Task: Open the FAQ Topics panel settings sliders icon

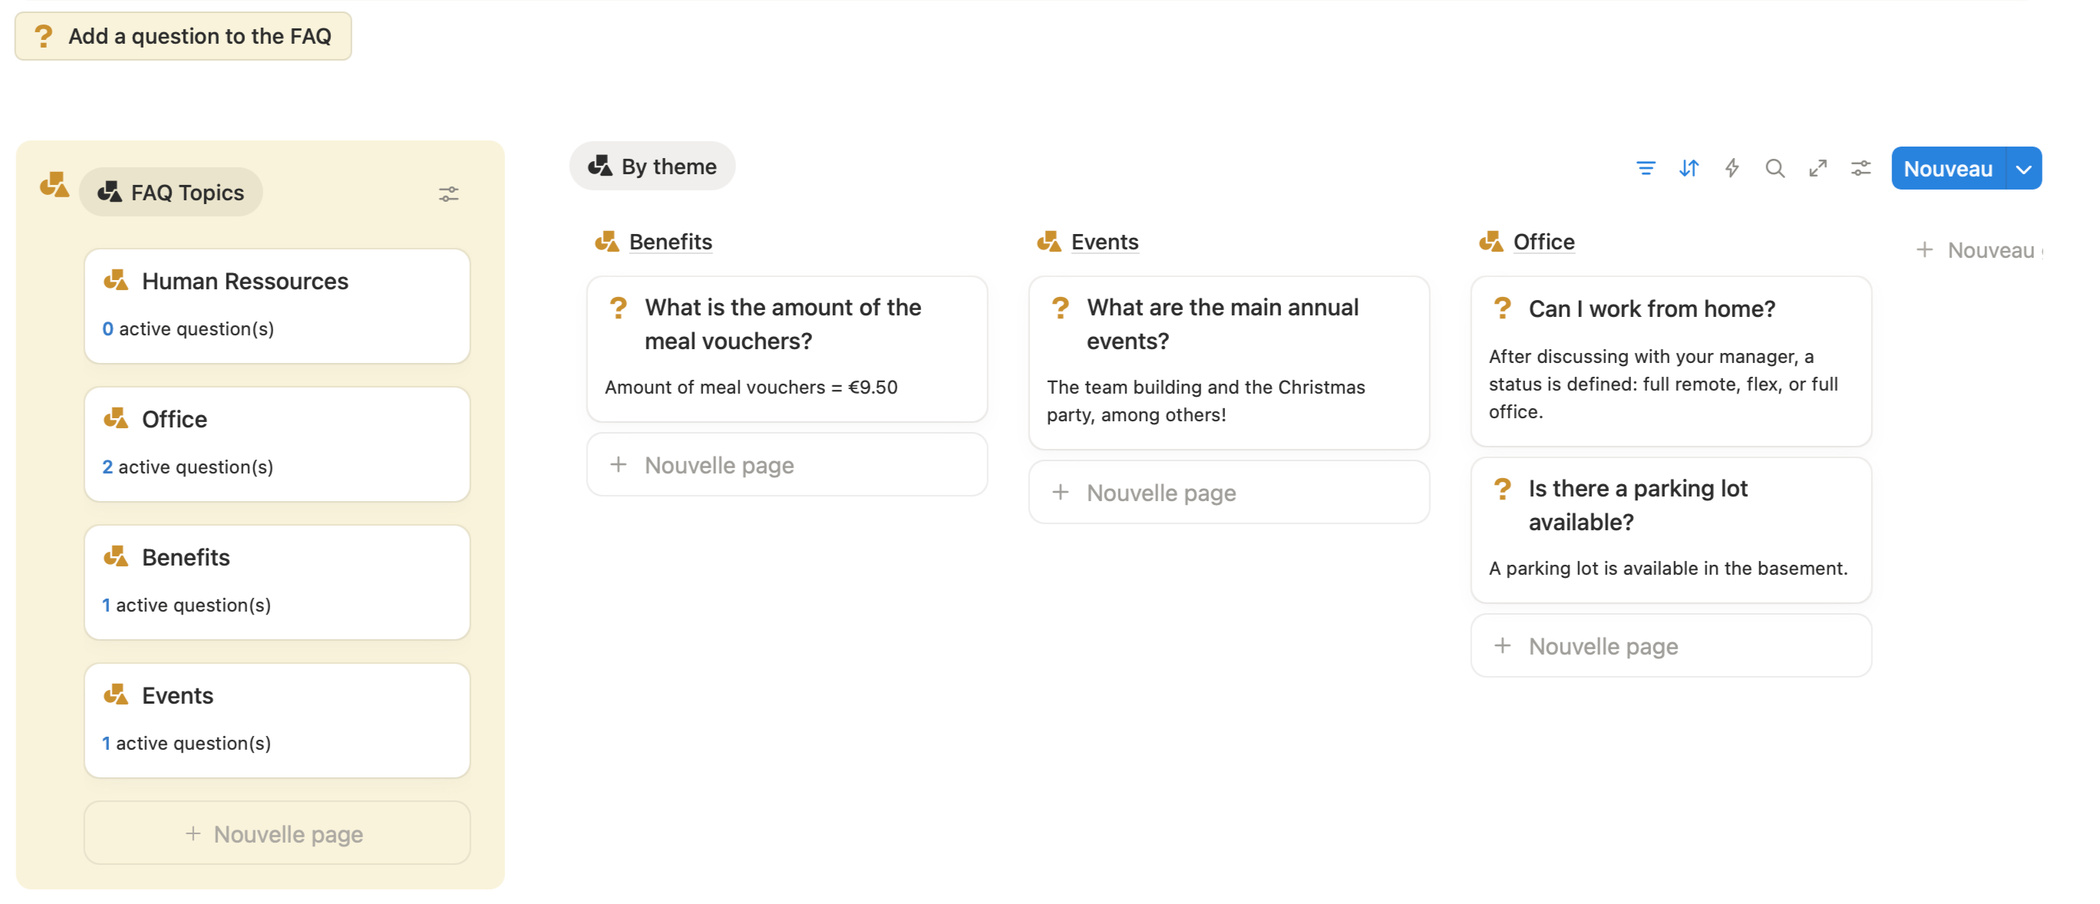Action: click(448, 193)
